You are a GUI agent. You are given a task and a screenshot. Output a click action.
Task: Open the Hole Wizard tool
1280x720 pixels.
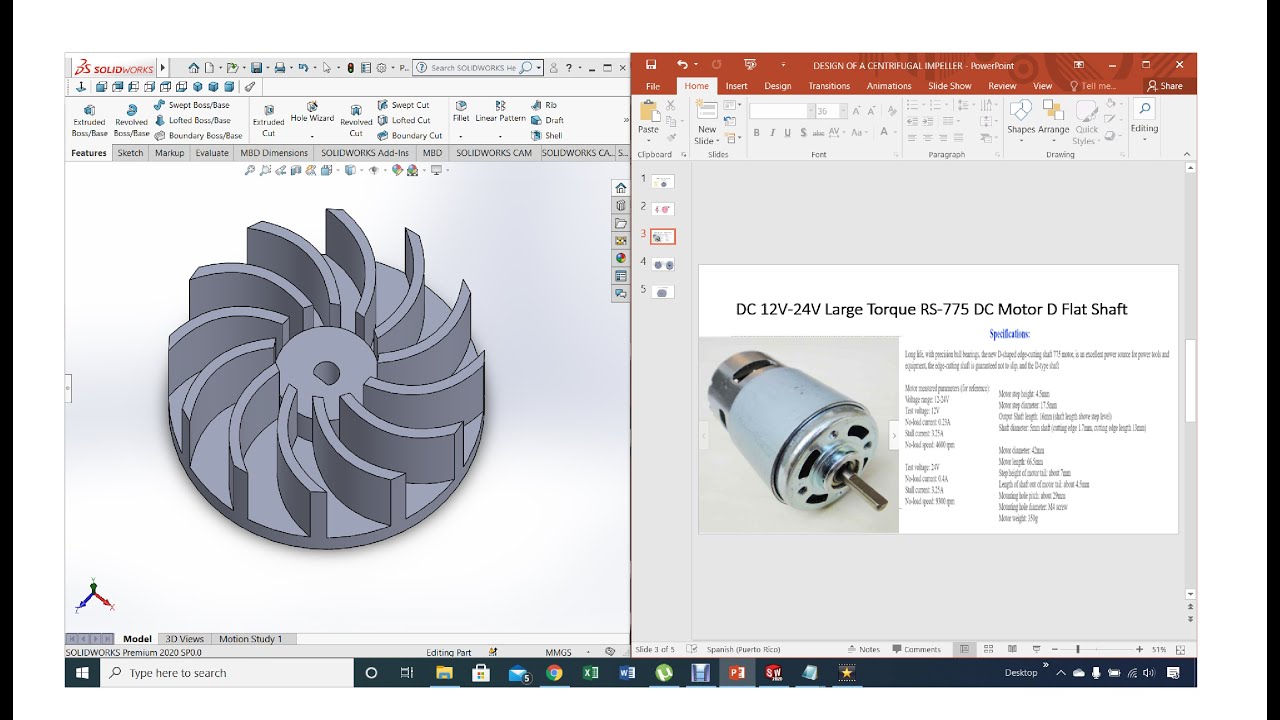point(312,111)
